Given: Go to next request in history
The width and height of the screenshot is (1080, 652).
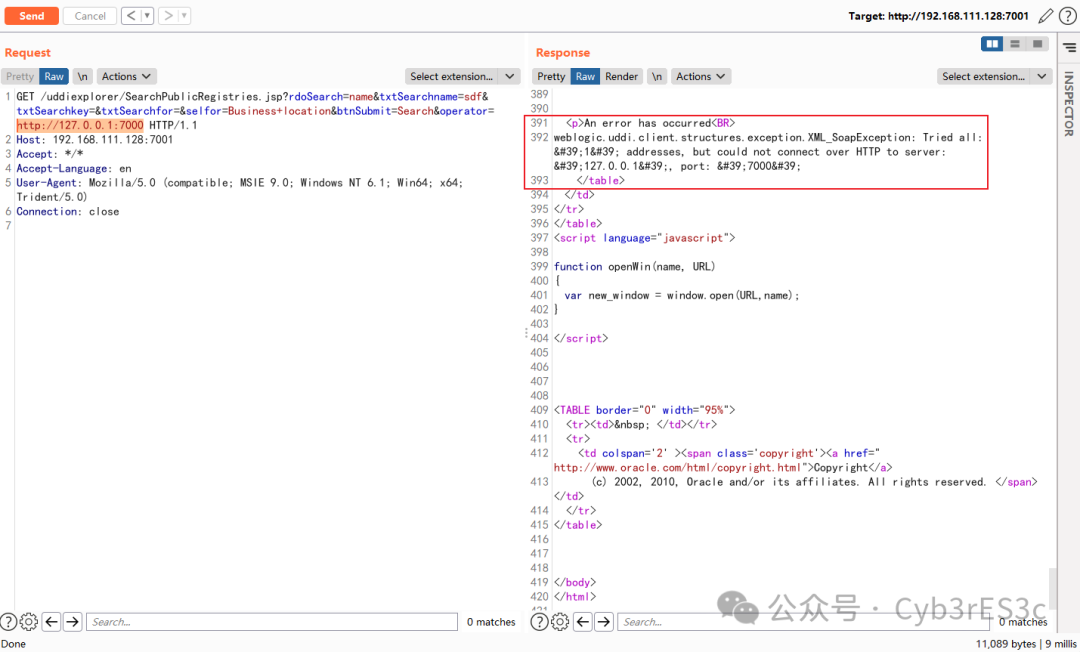Looking at the screenshot, I should click(168, 16).
